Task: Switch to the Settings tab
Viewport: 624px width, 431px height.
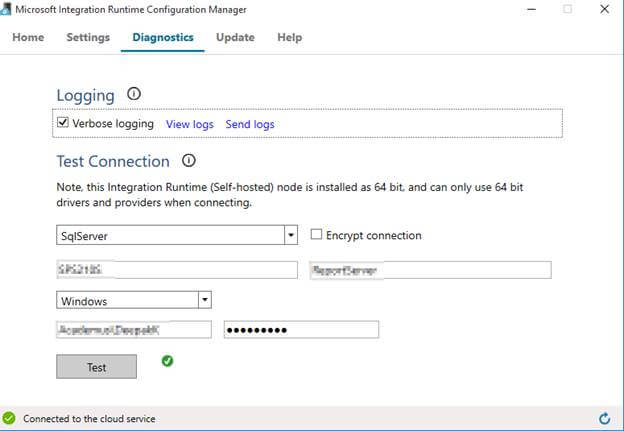Action: (x=88, y=37)
